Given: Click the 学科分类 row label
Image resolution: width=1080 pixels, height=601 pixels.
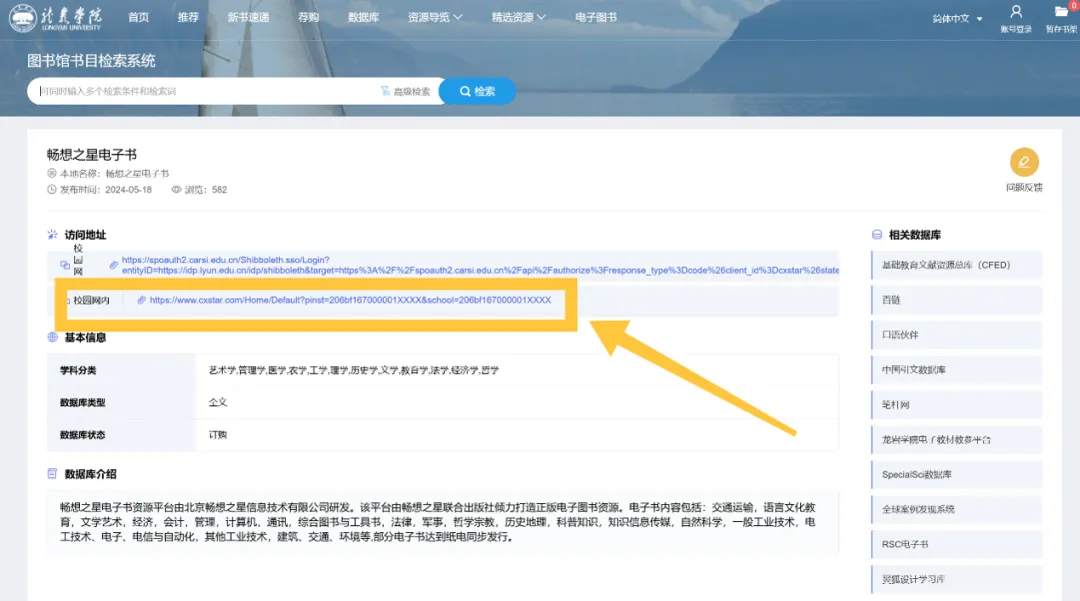Looking at the screenshot, I should (78, 370).
